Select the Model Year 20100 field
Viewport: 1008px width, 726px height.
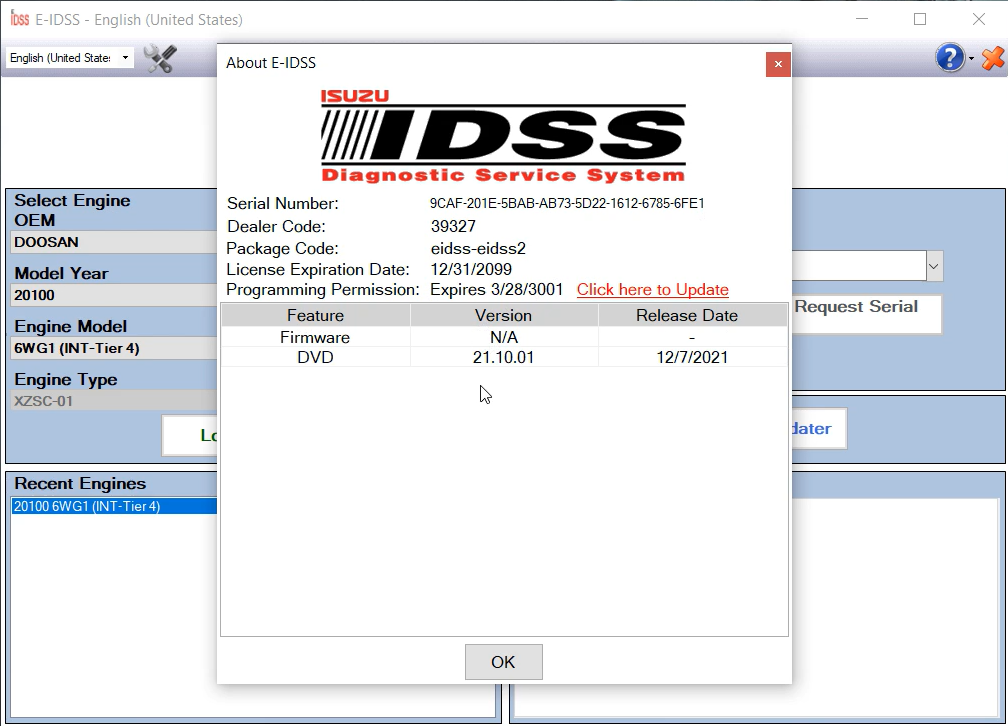[x=114, y=295]
